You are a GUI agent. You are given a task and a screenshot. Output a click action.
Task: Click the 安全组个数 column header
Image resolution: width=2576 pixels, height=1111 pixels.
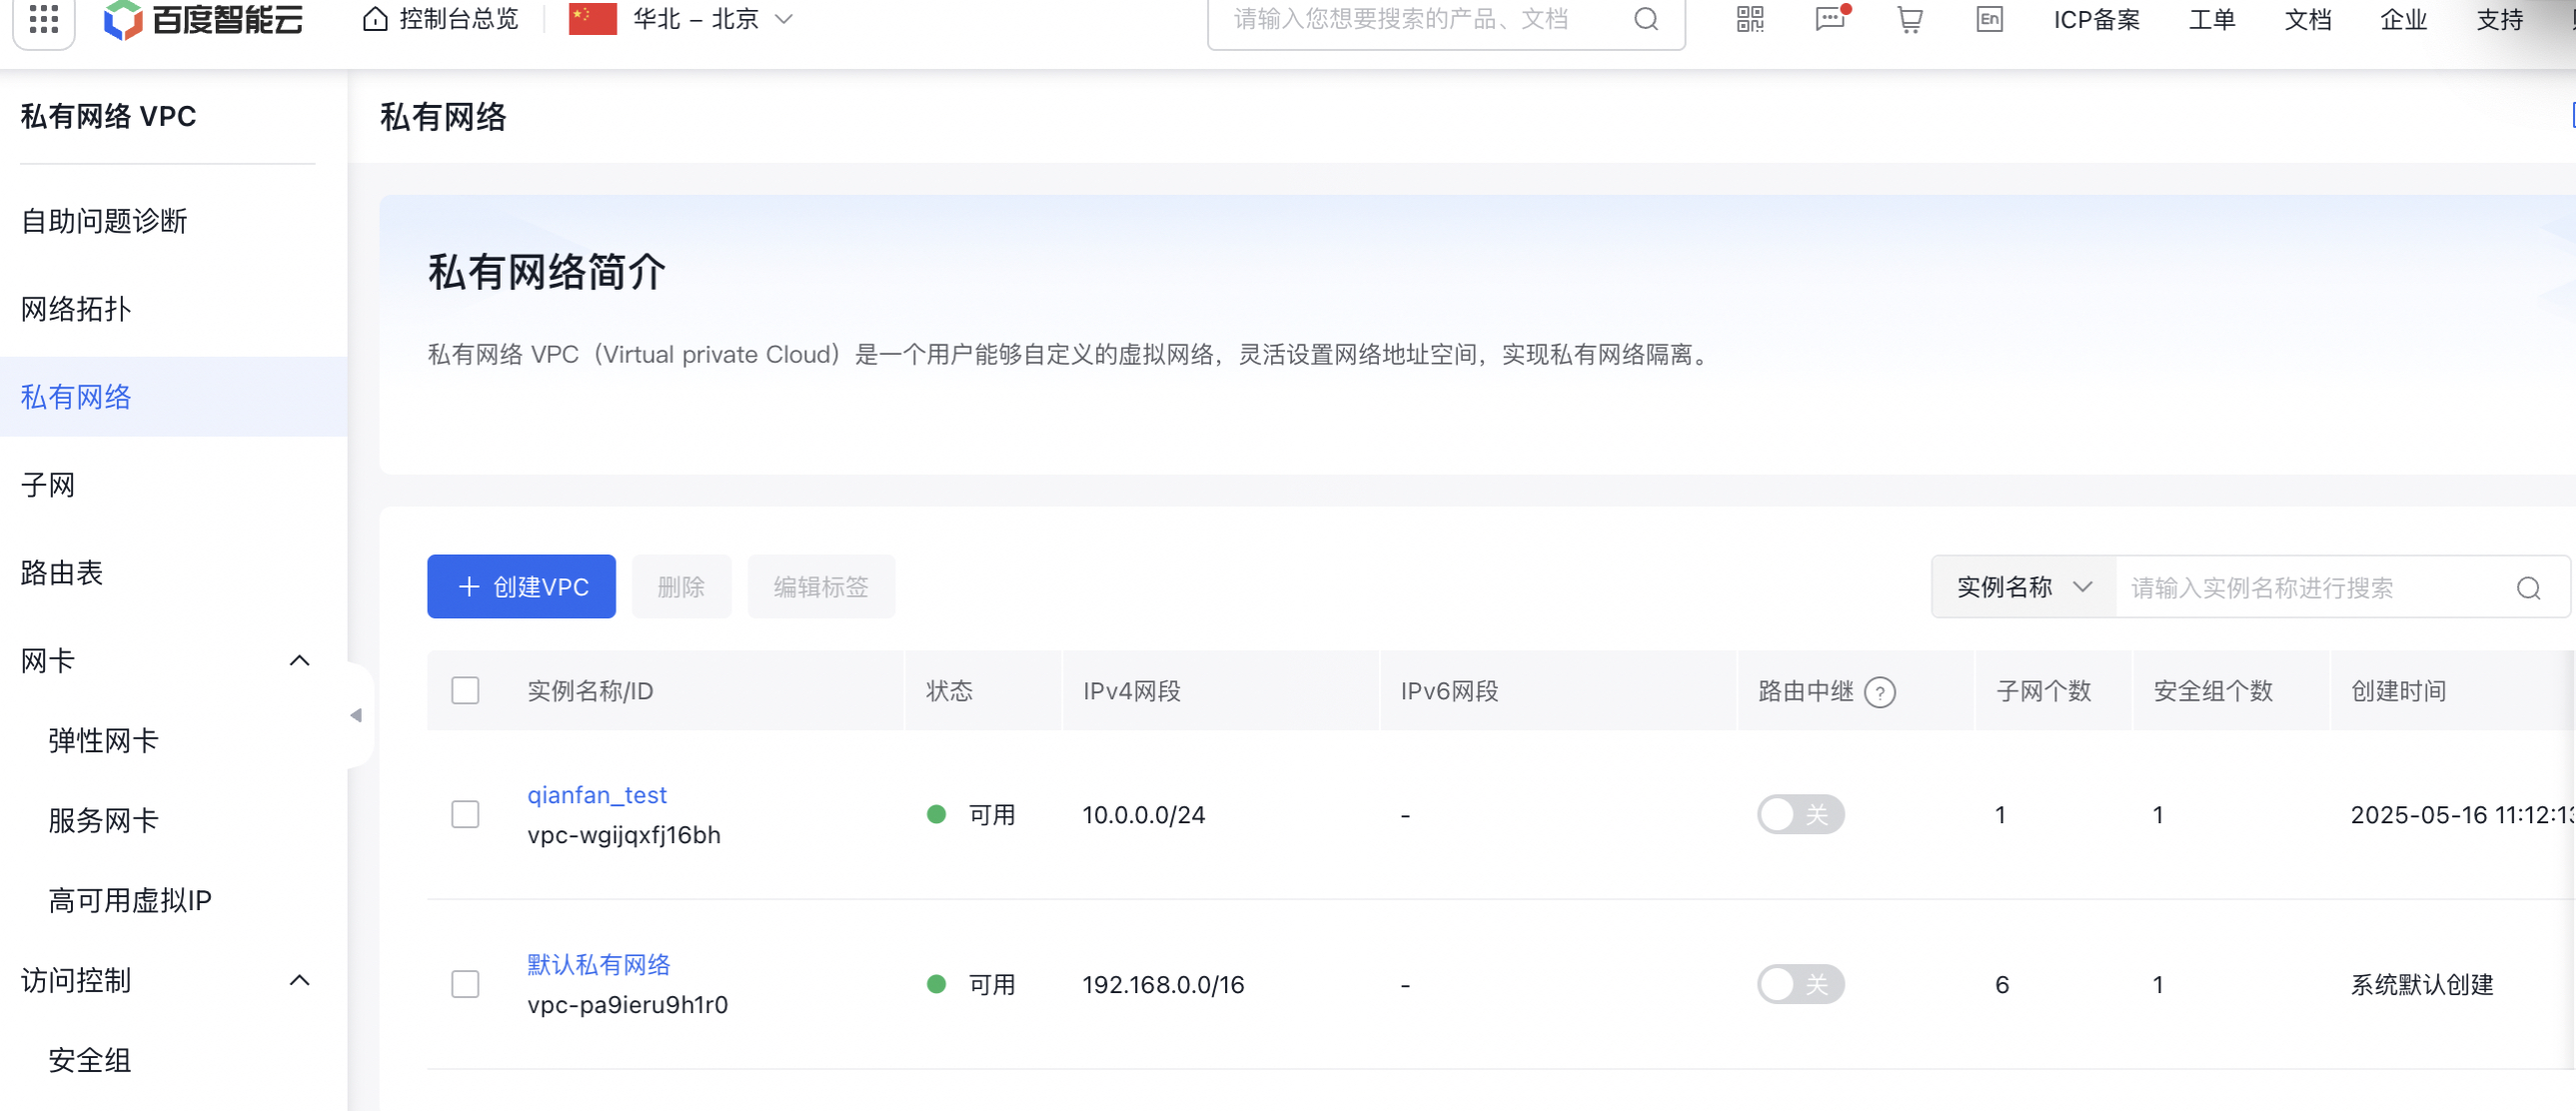click(x=2213, y=691)
